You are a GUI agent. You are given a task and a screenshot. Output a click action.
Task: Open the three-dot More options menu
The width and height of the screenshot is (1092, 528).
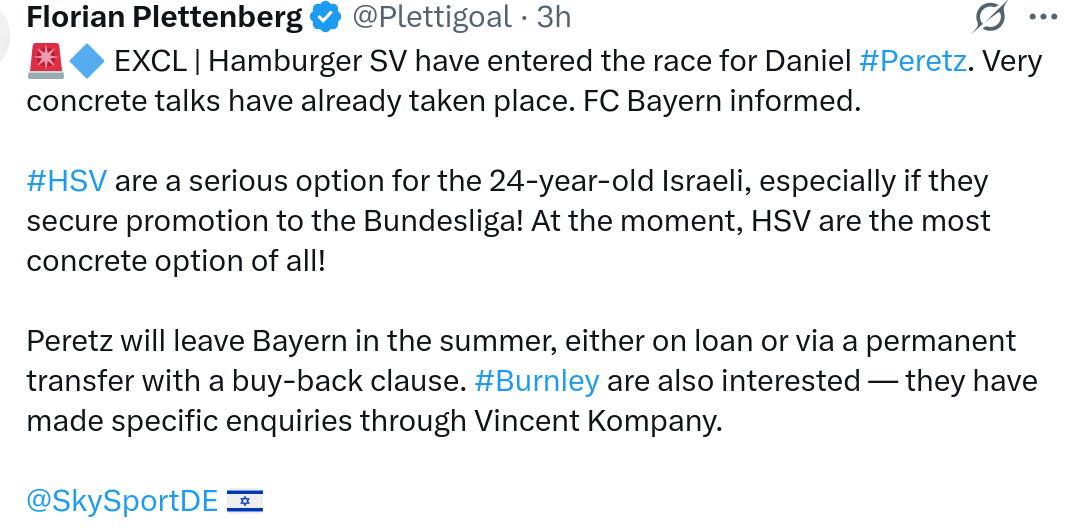point(1043,17)
